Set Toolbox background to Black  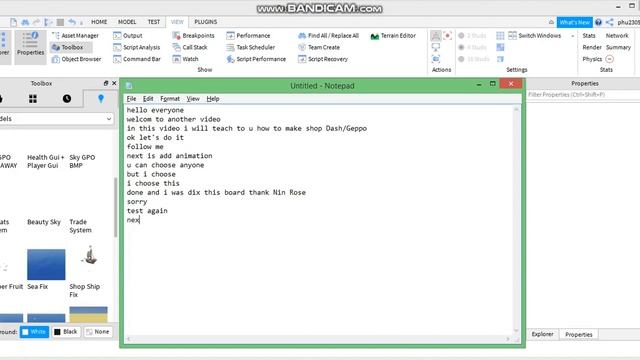point(66,332)
